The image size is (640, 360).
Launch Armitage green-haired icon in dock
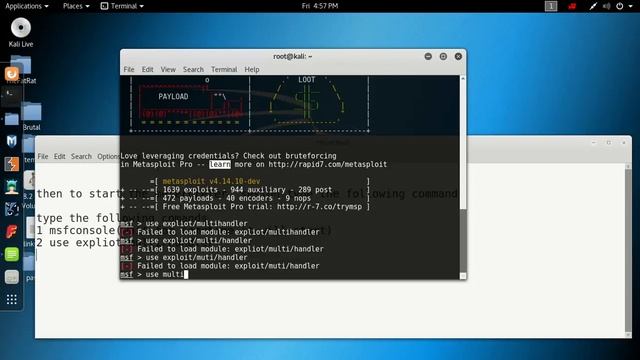11,187
